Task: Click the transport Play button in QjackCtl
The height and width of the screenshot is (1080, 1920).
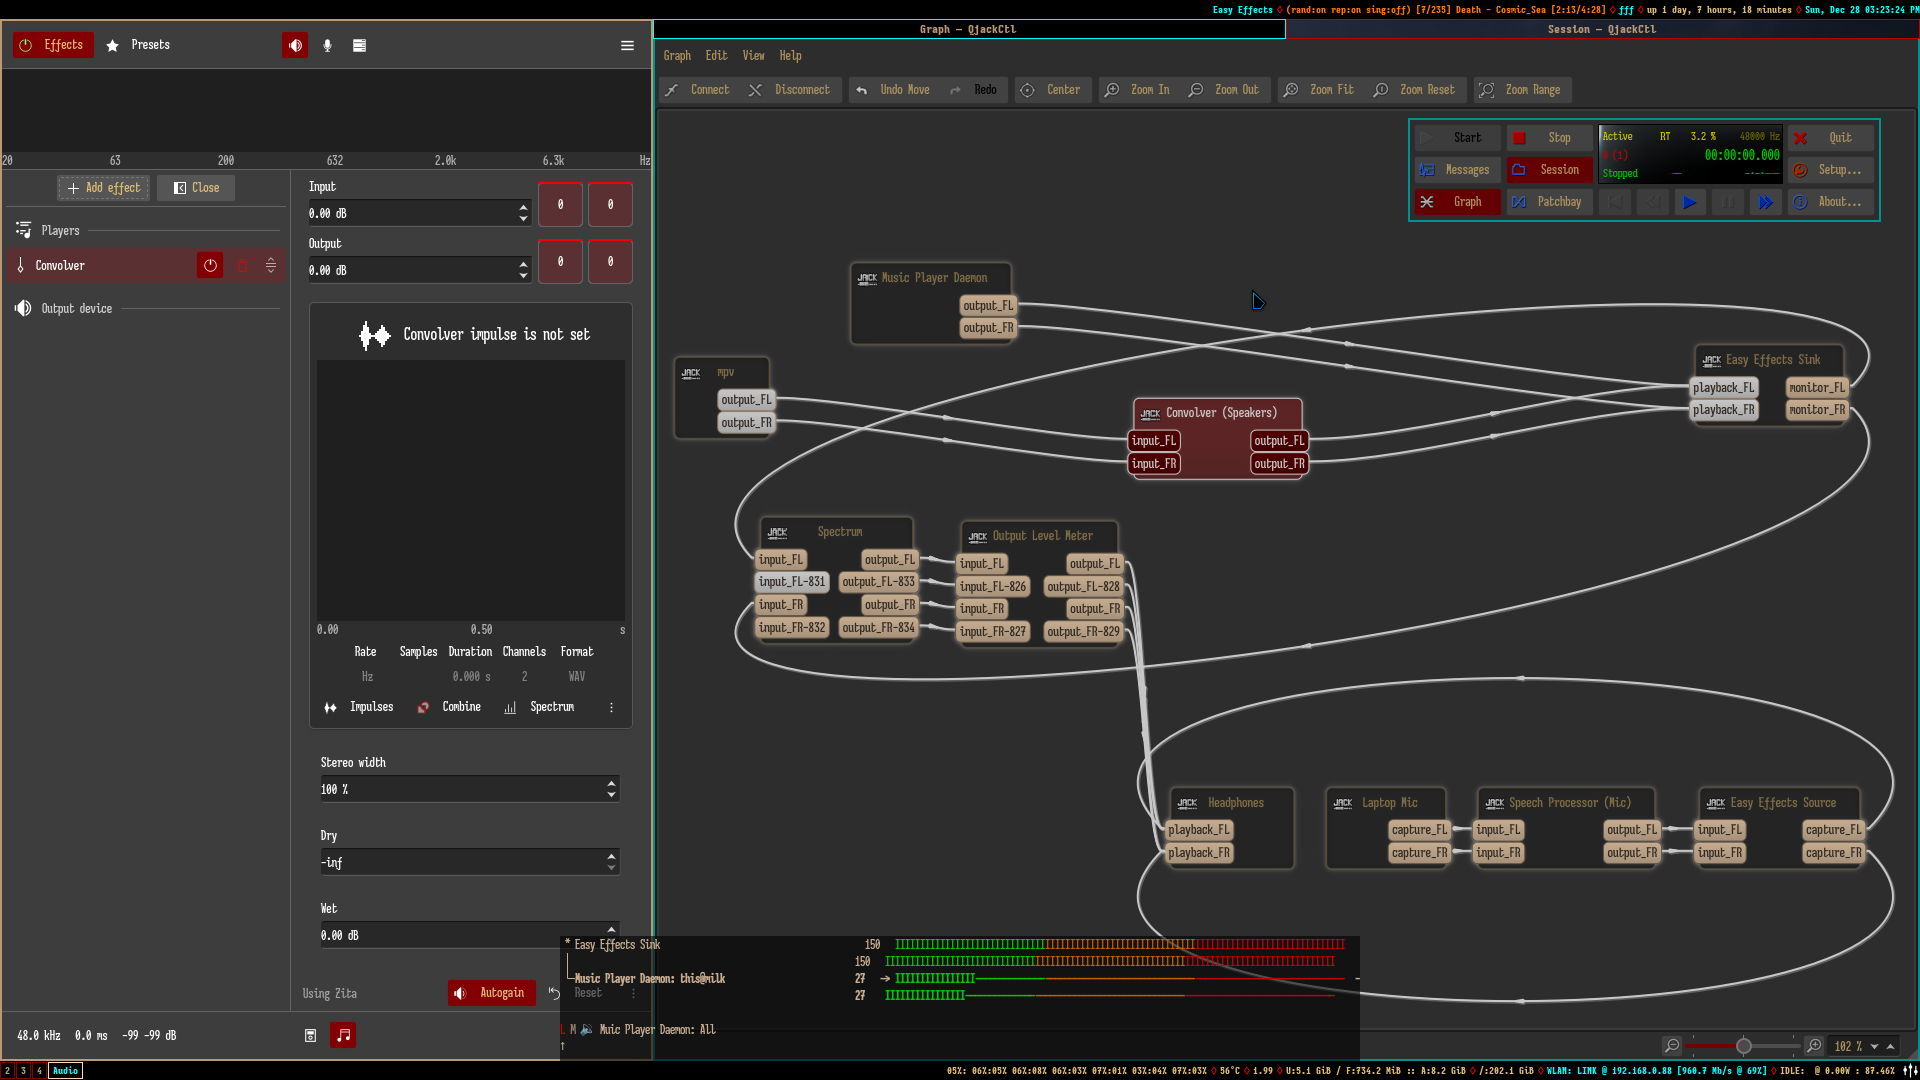Action: [1689, 202]
